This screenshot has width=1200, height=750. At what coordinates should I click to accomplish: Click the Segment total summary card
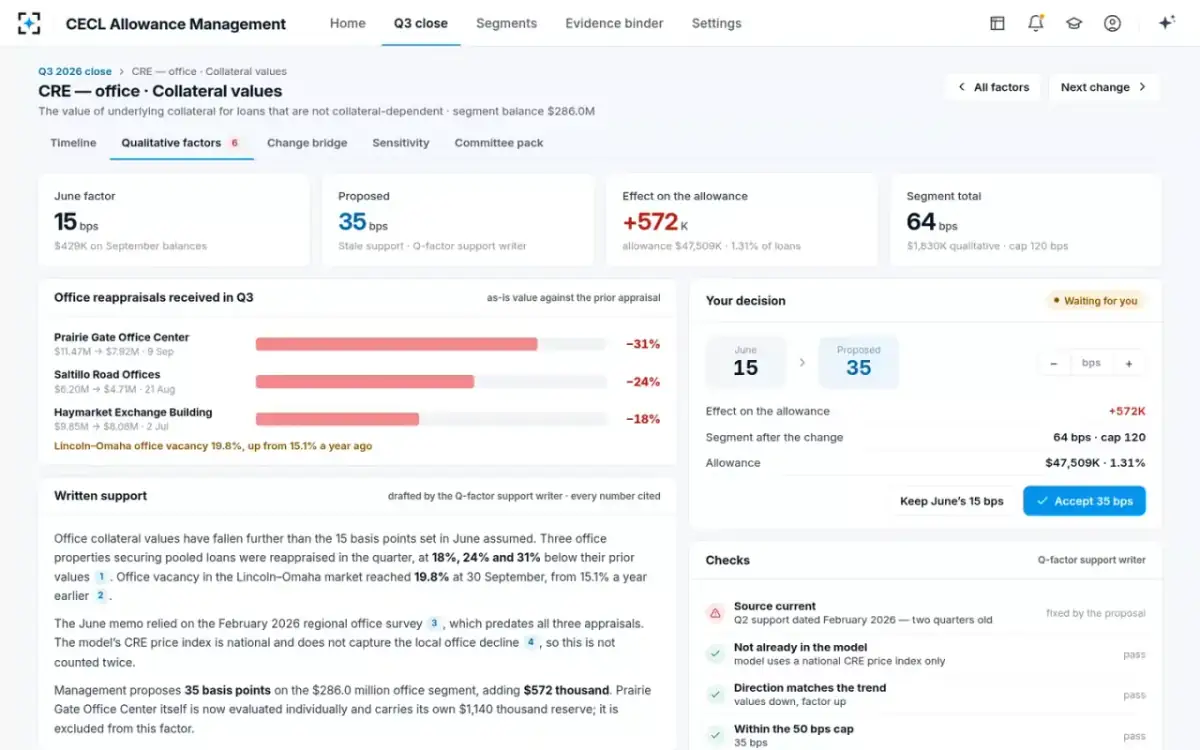(1026, 221)
